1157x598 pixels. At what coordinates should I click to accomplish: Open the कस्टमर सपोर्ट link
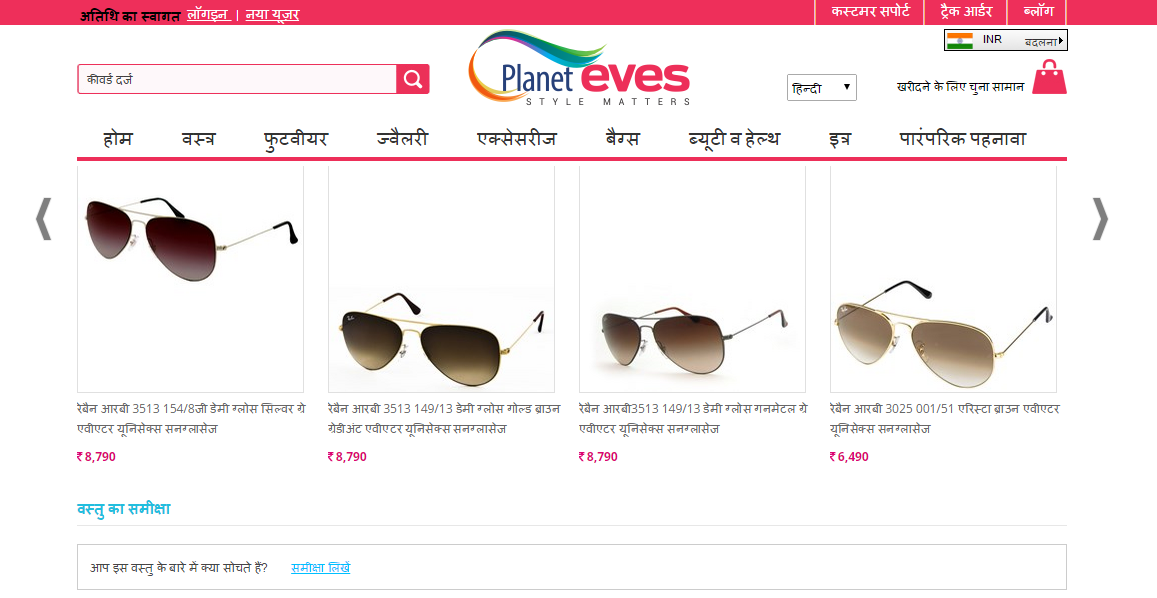tap(870, 12)
